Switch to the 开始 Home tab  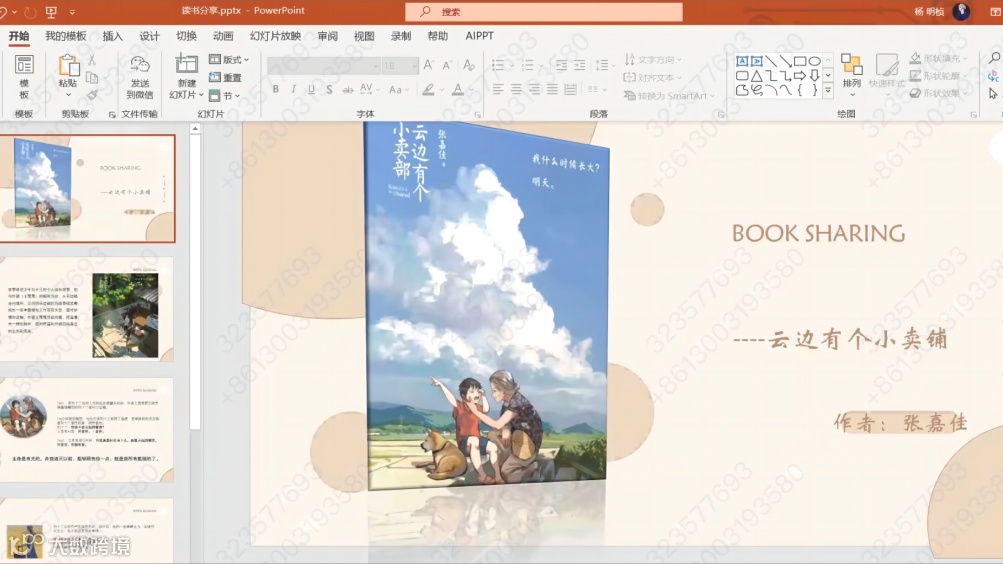click(x=19, y=36)
